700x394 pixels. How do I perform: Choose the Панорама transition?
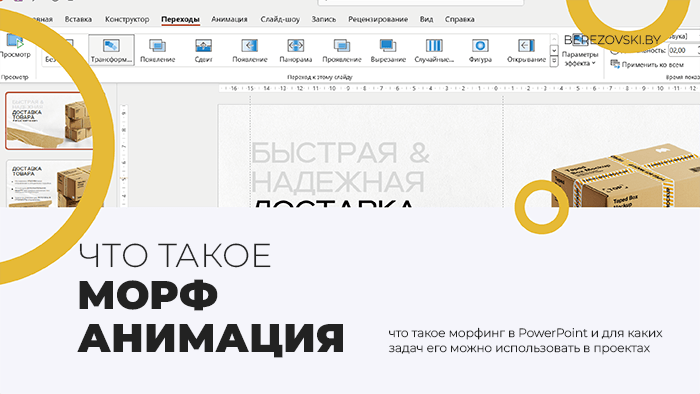(296, 50)
